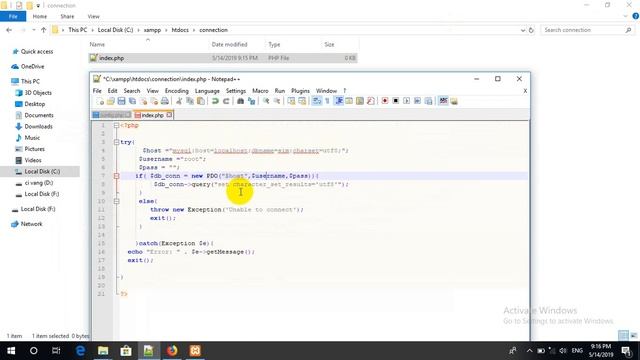Toggle show all characters icon
Viewport: 640px width, 360px height.
(x=327, y=101)
